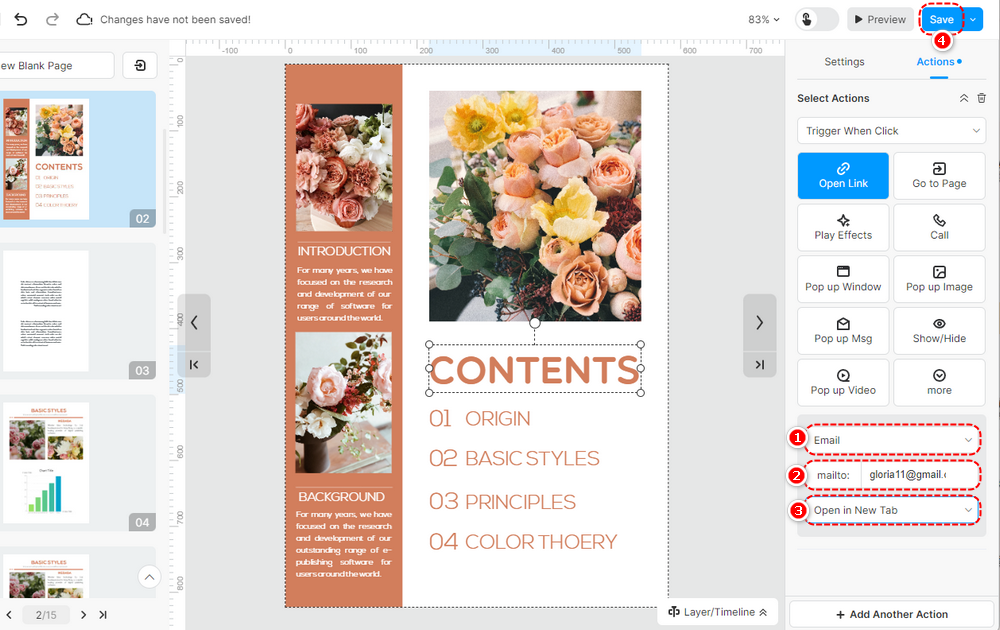Viewport: 1000px width, 630px height.
Task: Expand the more actions option
Action: click(x=939, y=383)
